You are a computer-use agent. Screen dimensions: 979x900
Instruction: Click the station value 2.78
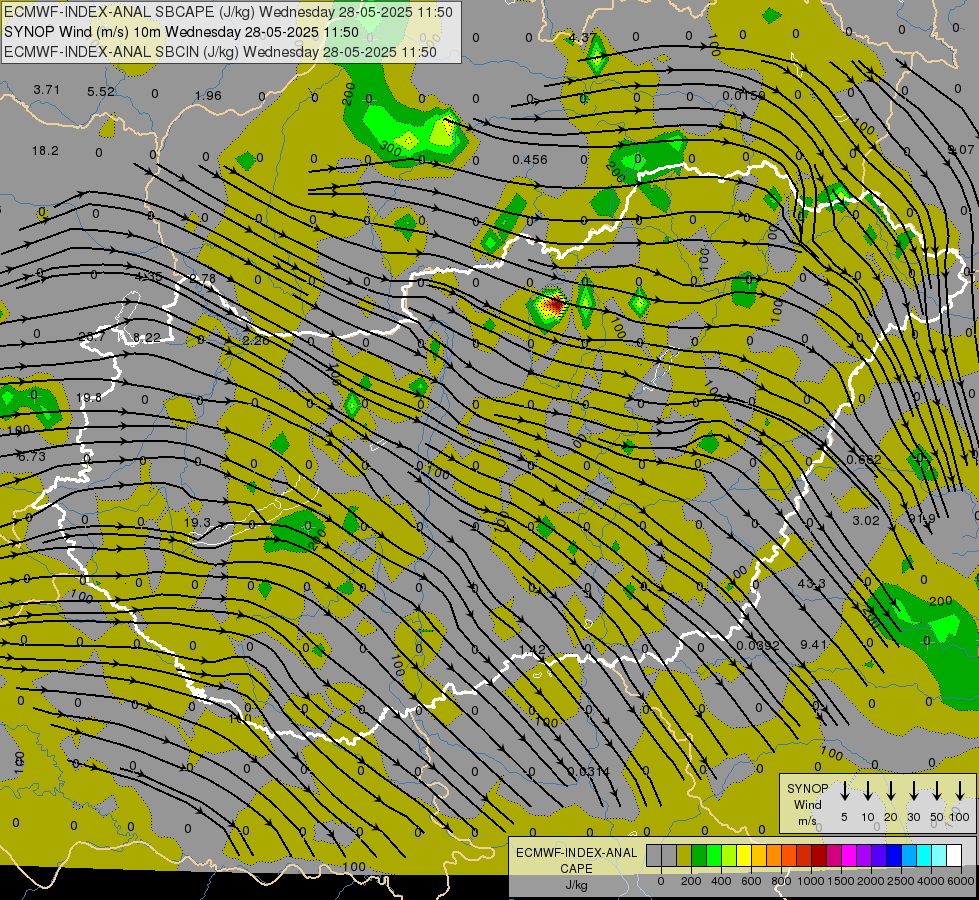[x=202, y=279]
